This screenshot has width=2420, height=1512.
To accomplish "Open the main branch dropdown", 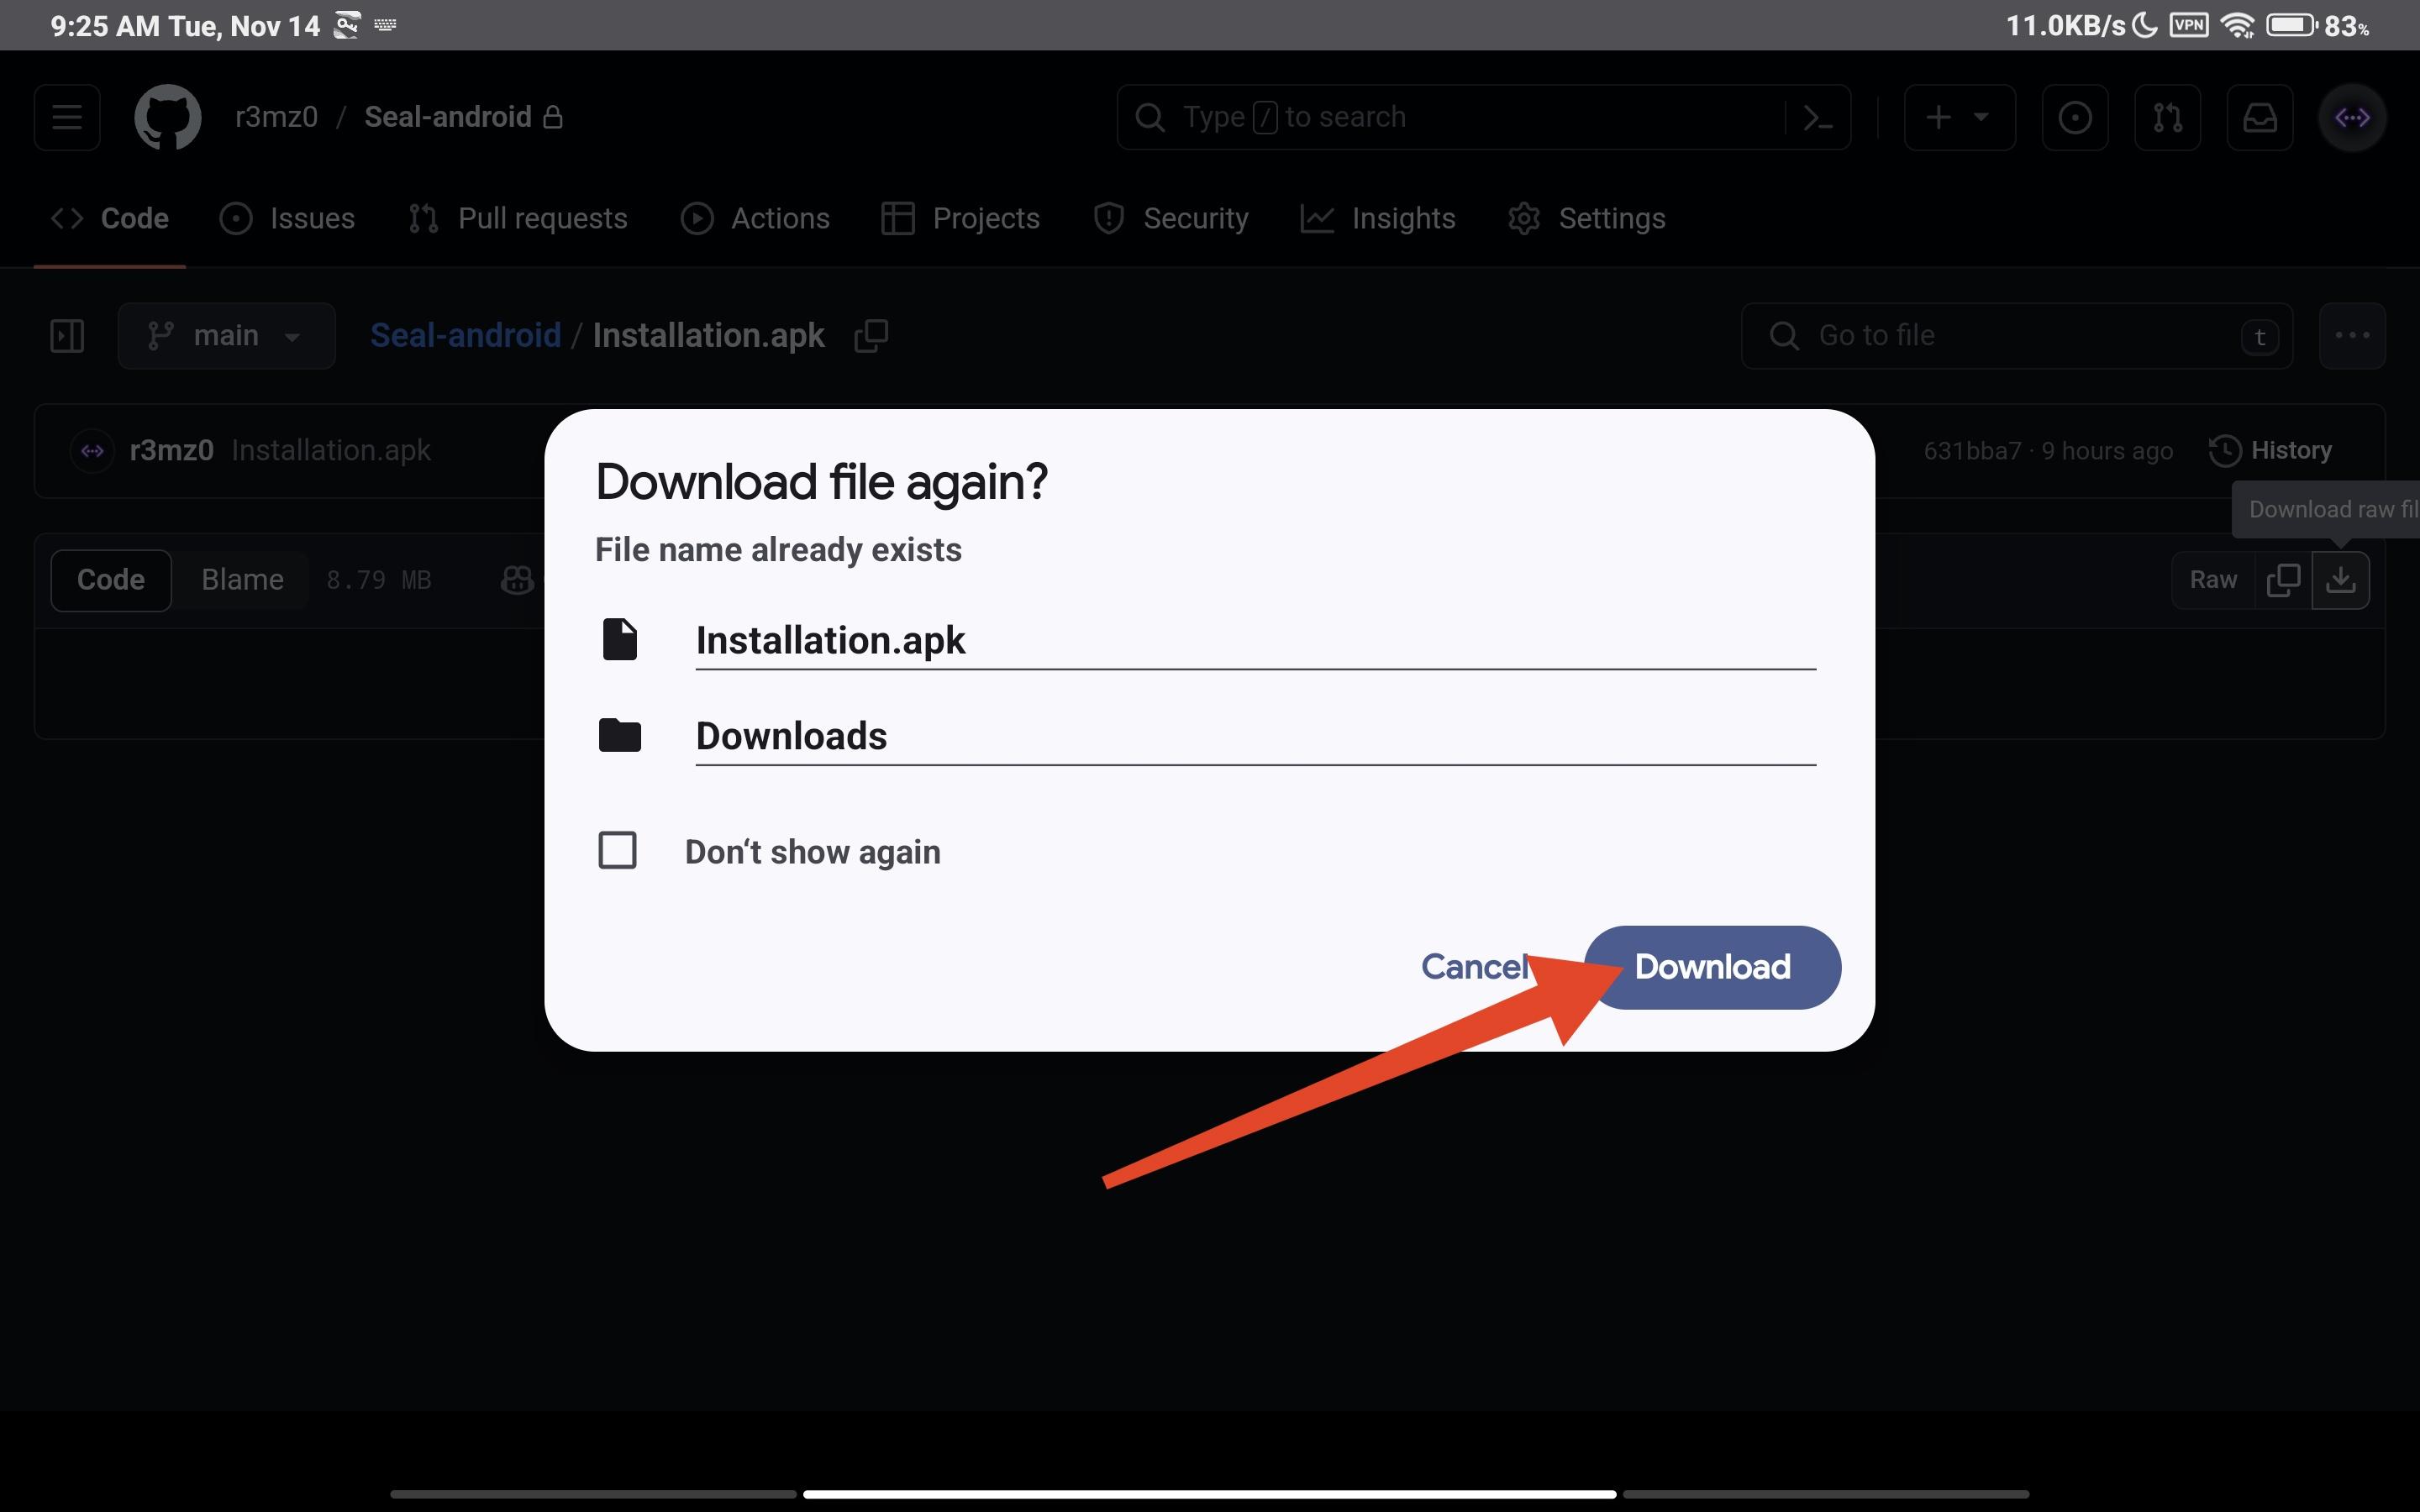I will click(226, 335).
